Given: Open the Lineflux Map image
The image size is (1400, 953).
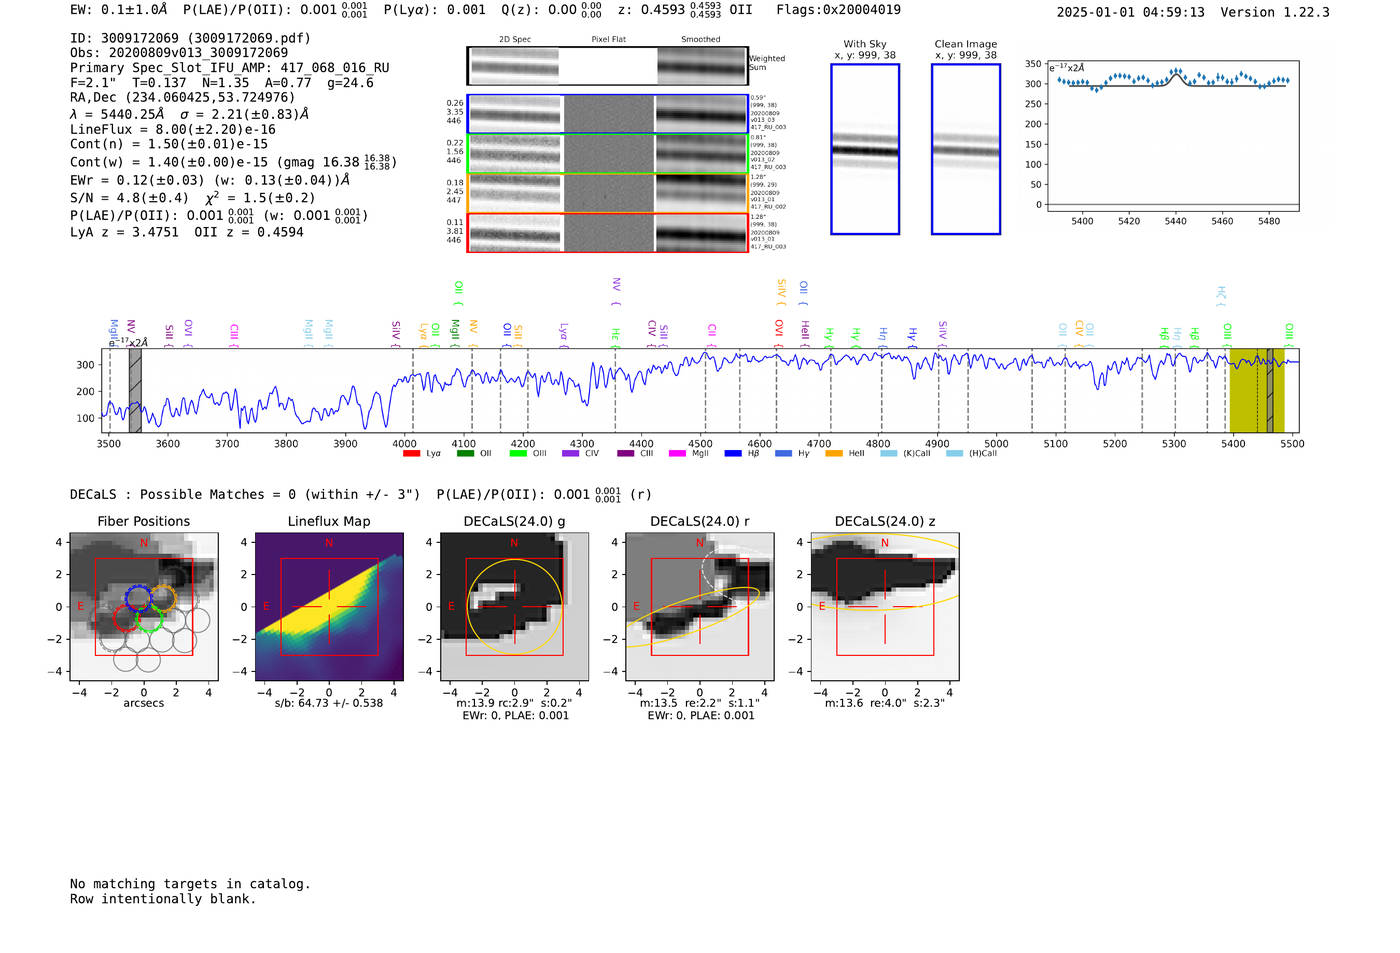Looking at the screenshot, I should pos(329,607).
